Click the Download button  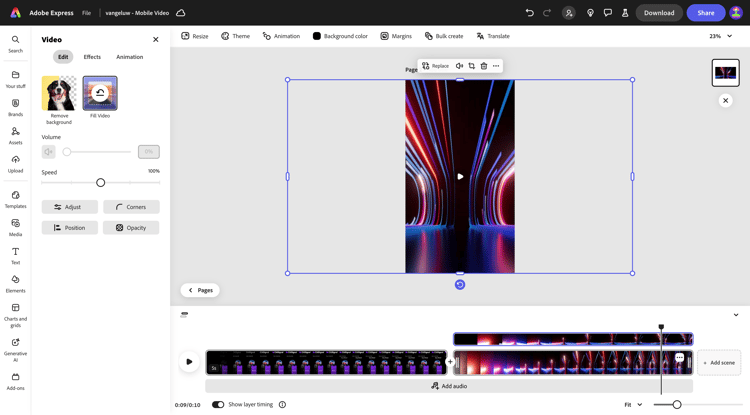tap(659, 13)
